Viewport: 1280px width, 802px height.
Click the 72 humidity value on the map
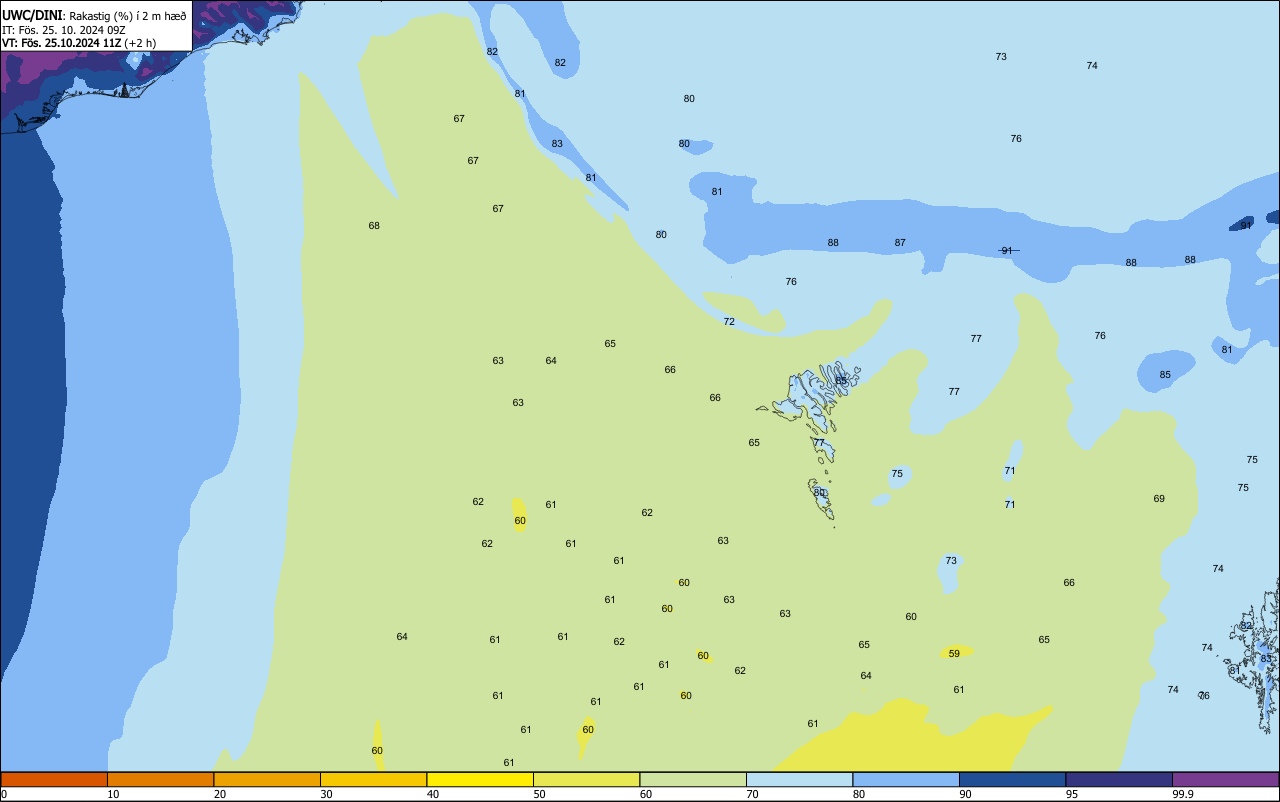click(729, 321)
